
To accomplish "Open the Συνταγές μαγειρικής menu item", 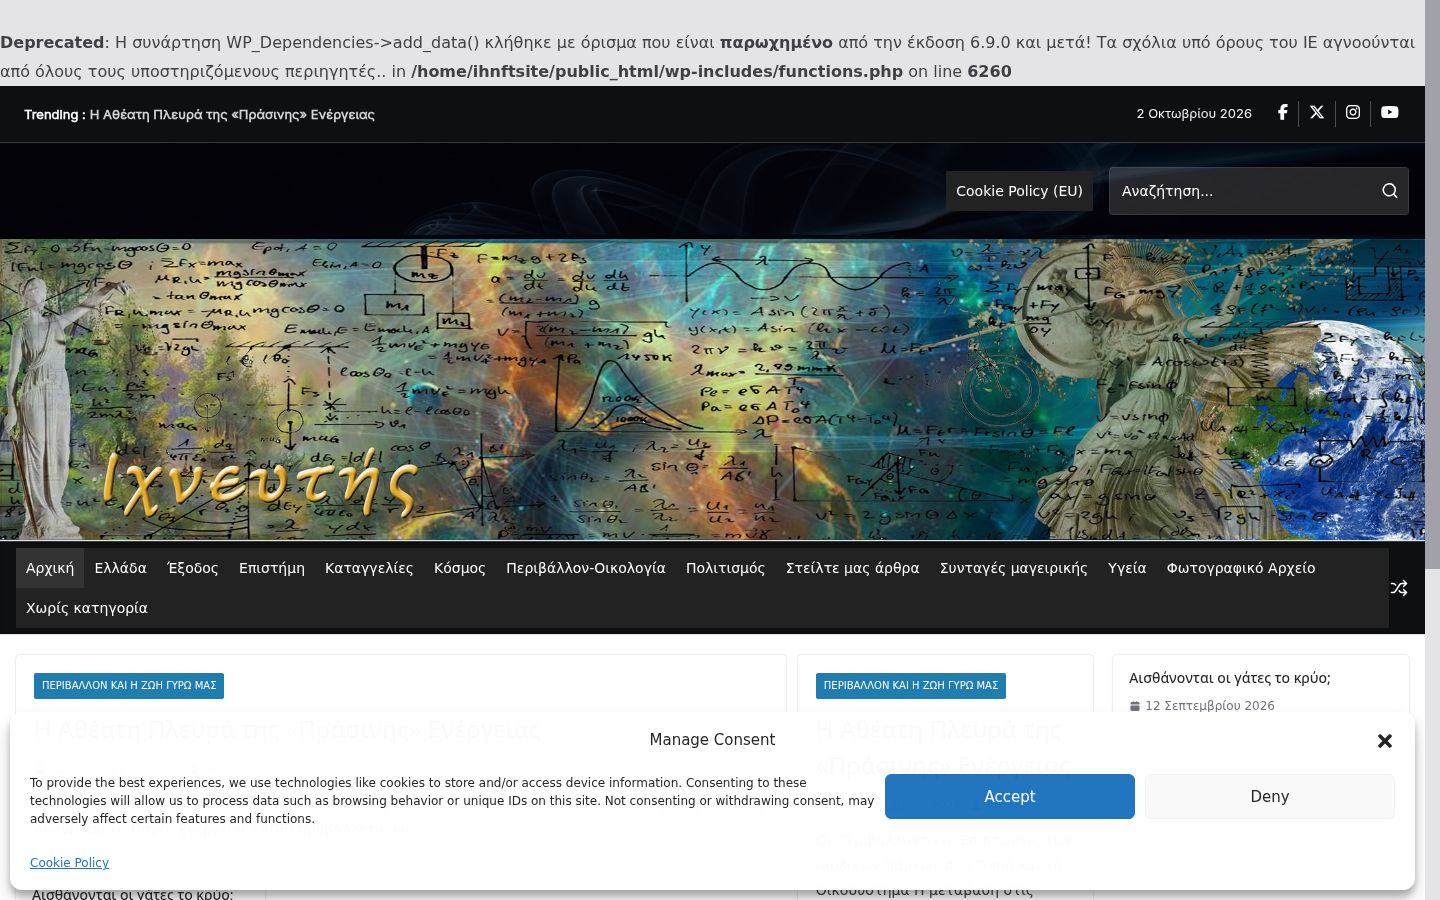I will [1014, 568].
